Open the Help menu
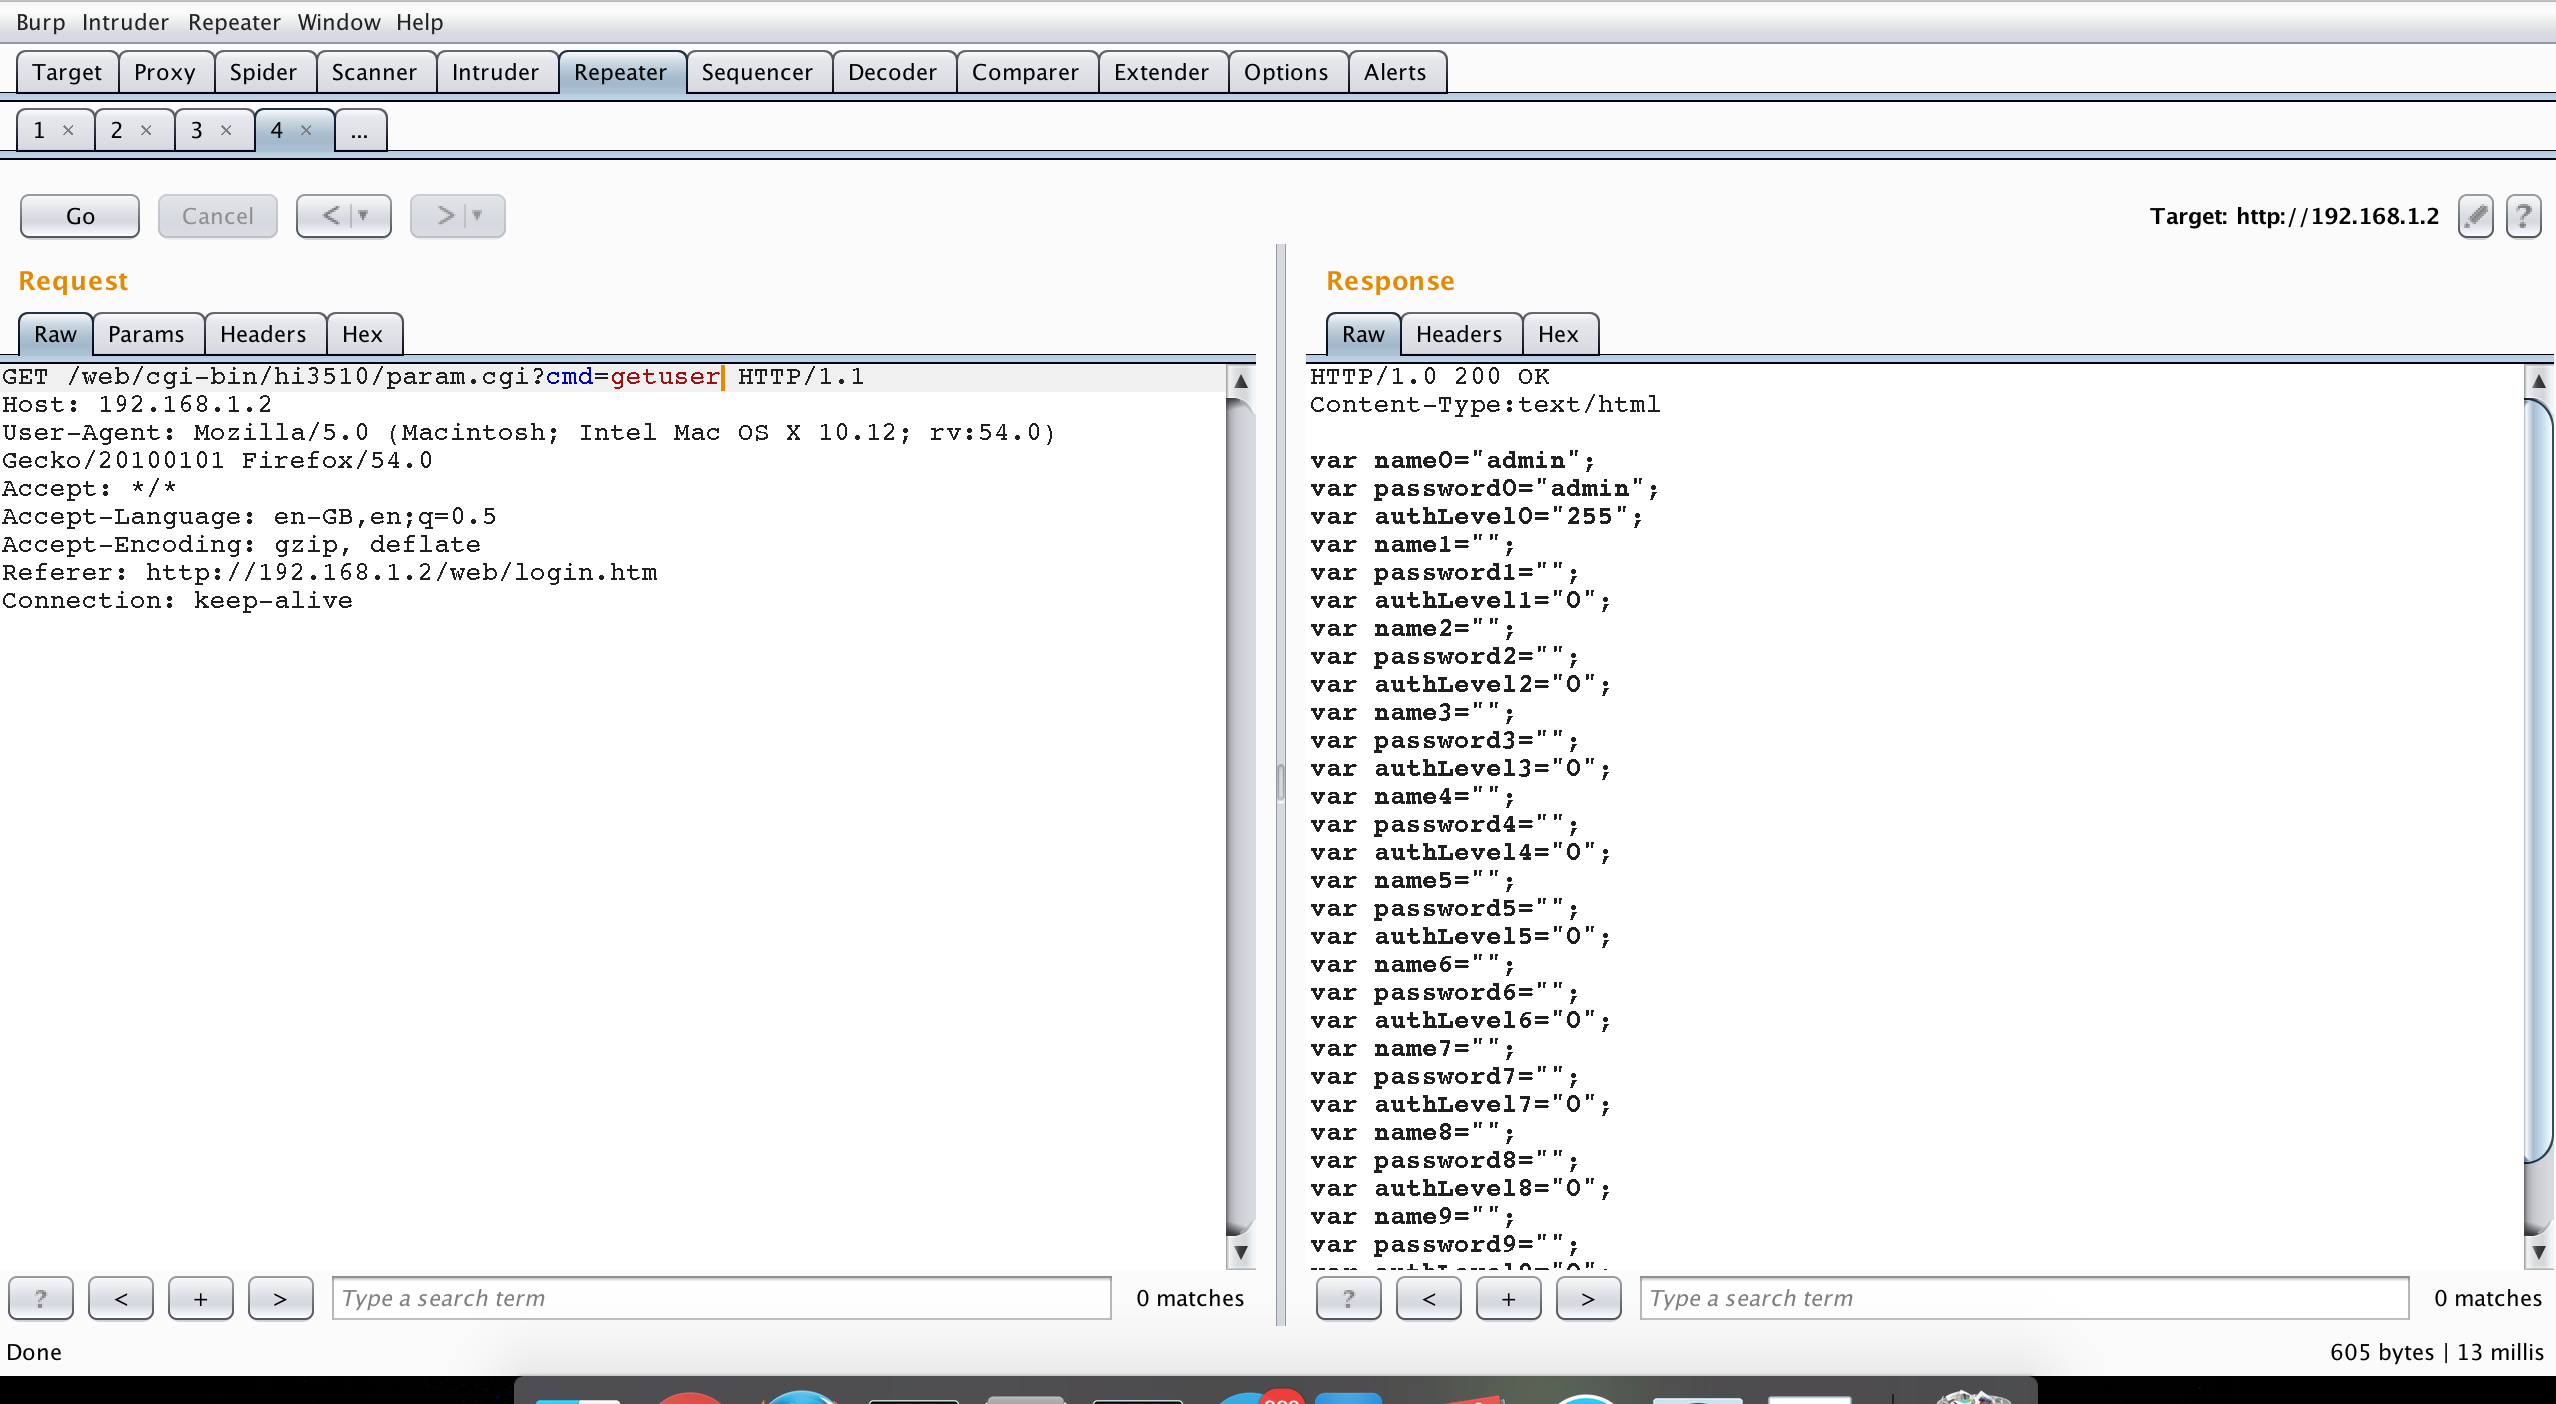This screenshot has height=1404, width=2556. (x=420, y=22)
